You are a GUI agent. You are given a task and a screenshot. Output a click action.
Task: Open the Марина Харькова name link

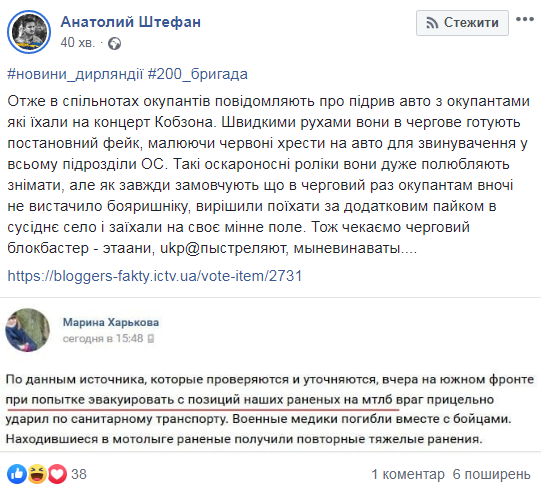(111, 322)
